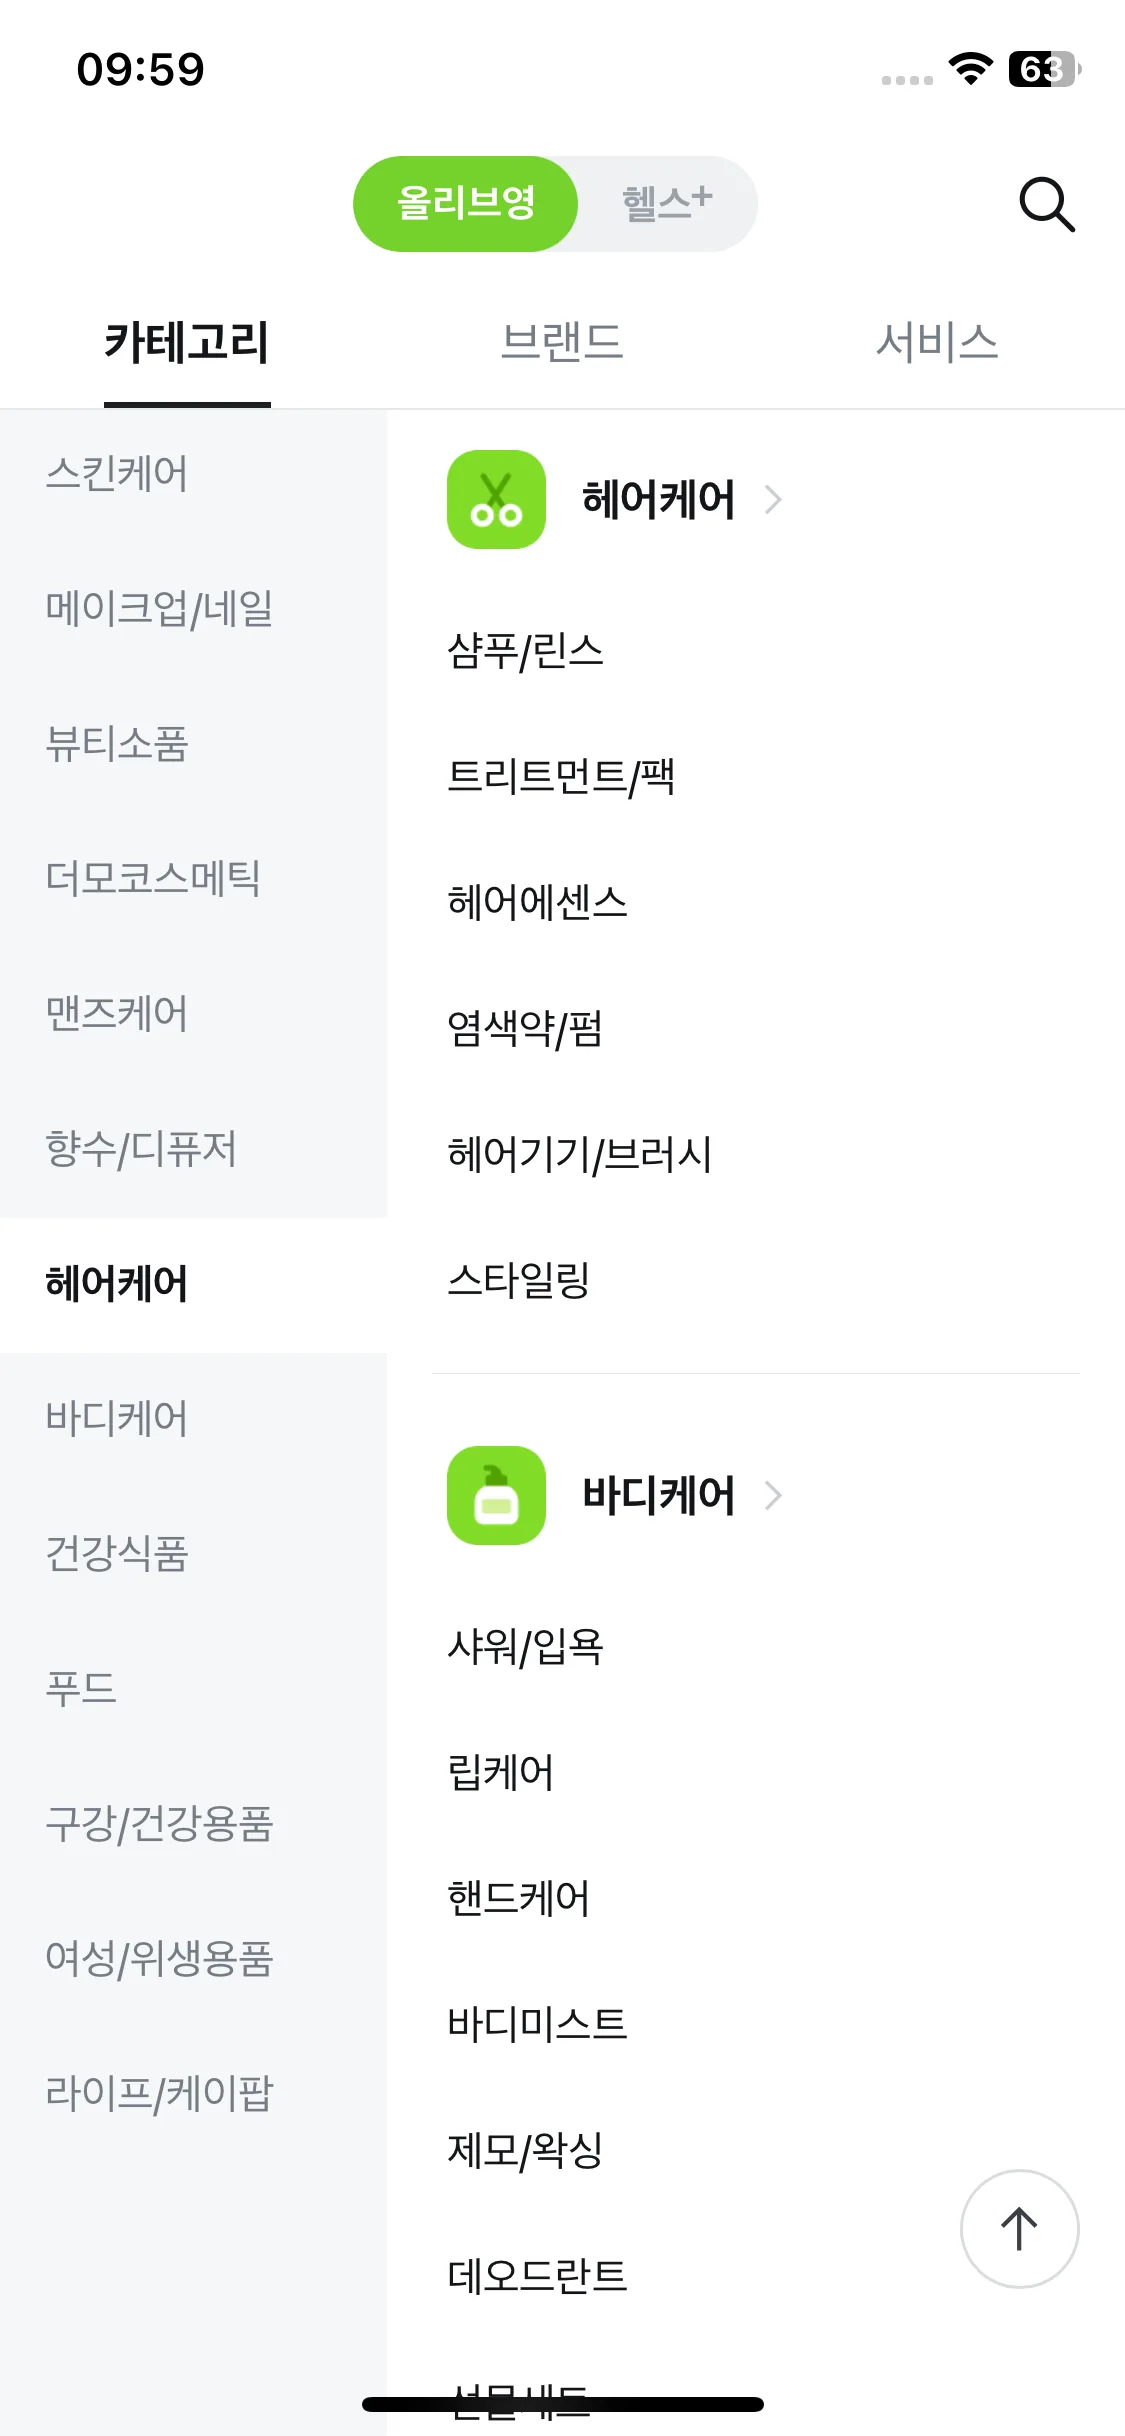The width and height of the screenshot is (1125, 2436).
Task: Tap the battery indicator in status bar
Action: [x=1044, y=69]
